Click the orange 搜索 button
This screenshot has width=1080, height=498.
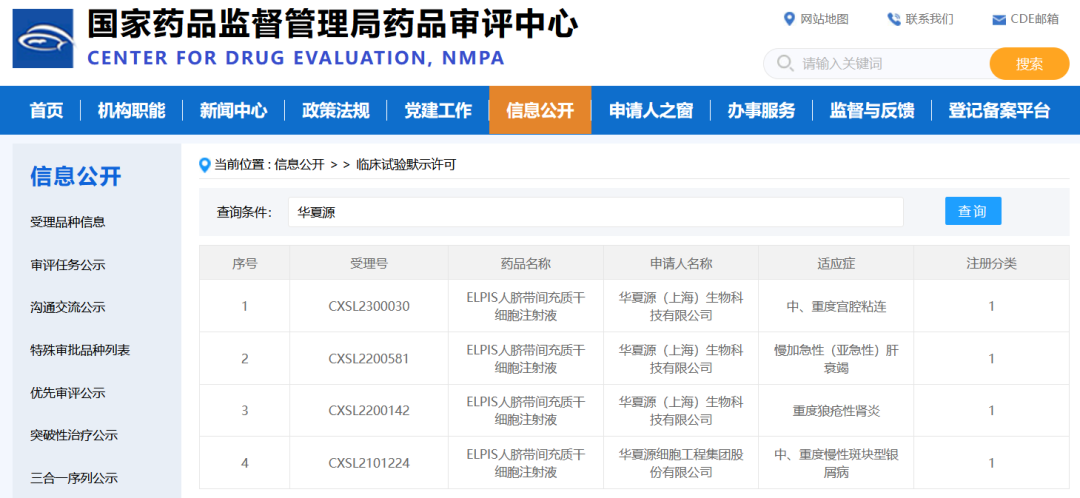click(x=1029, y=64)
